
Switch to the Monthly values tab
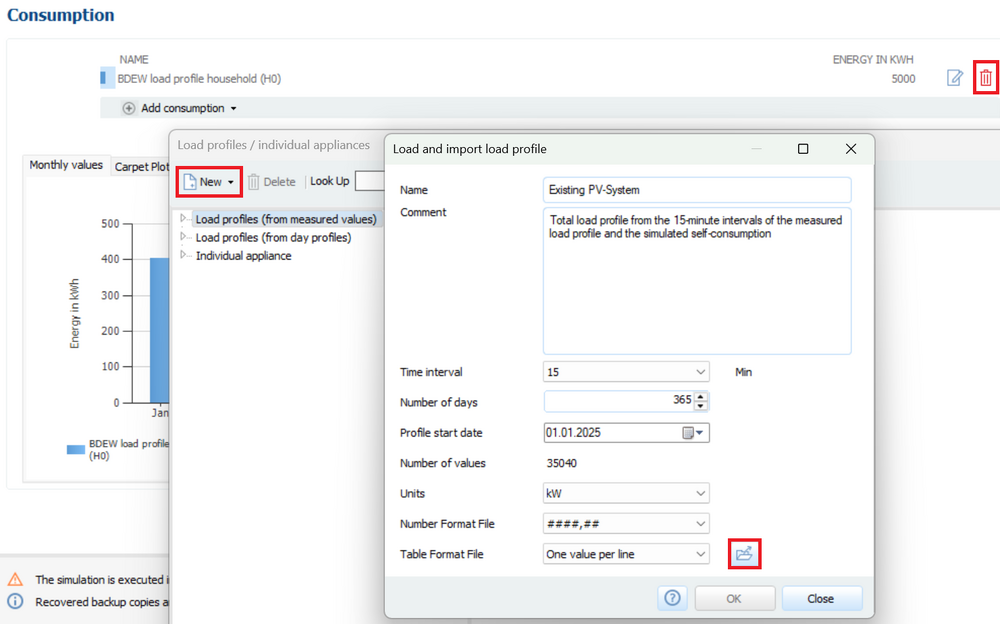pyautogui.click(x=66, y=165)
